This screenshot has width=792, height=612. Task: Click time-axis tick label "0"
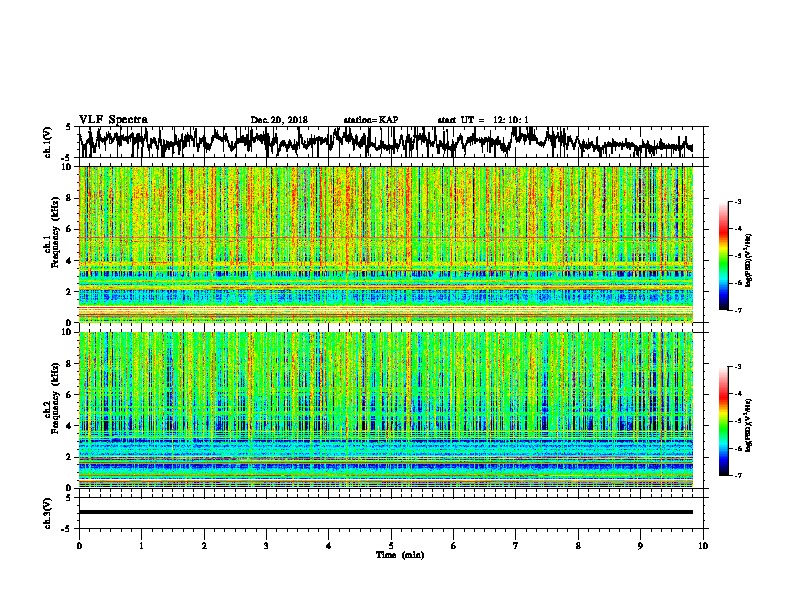point(79,546)
